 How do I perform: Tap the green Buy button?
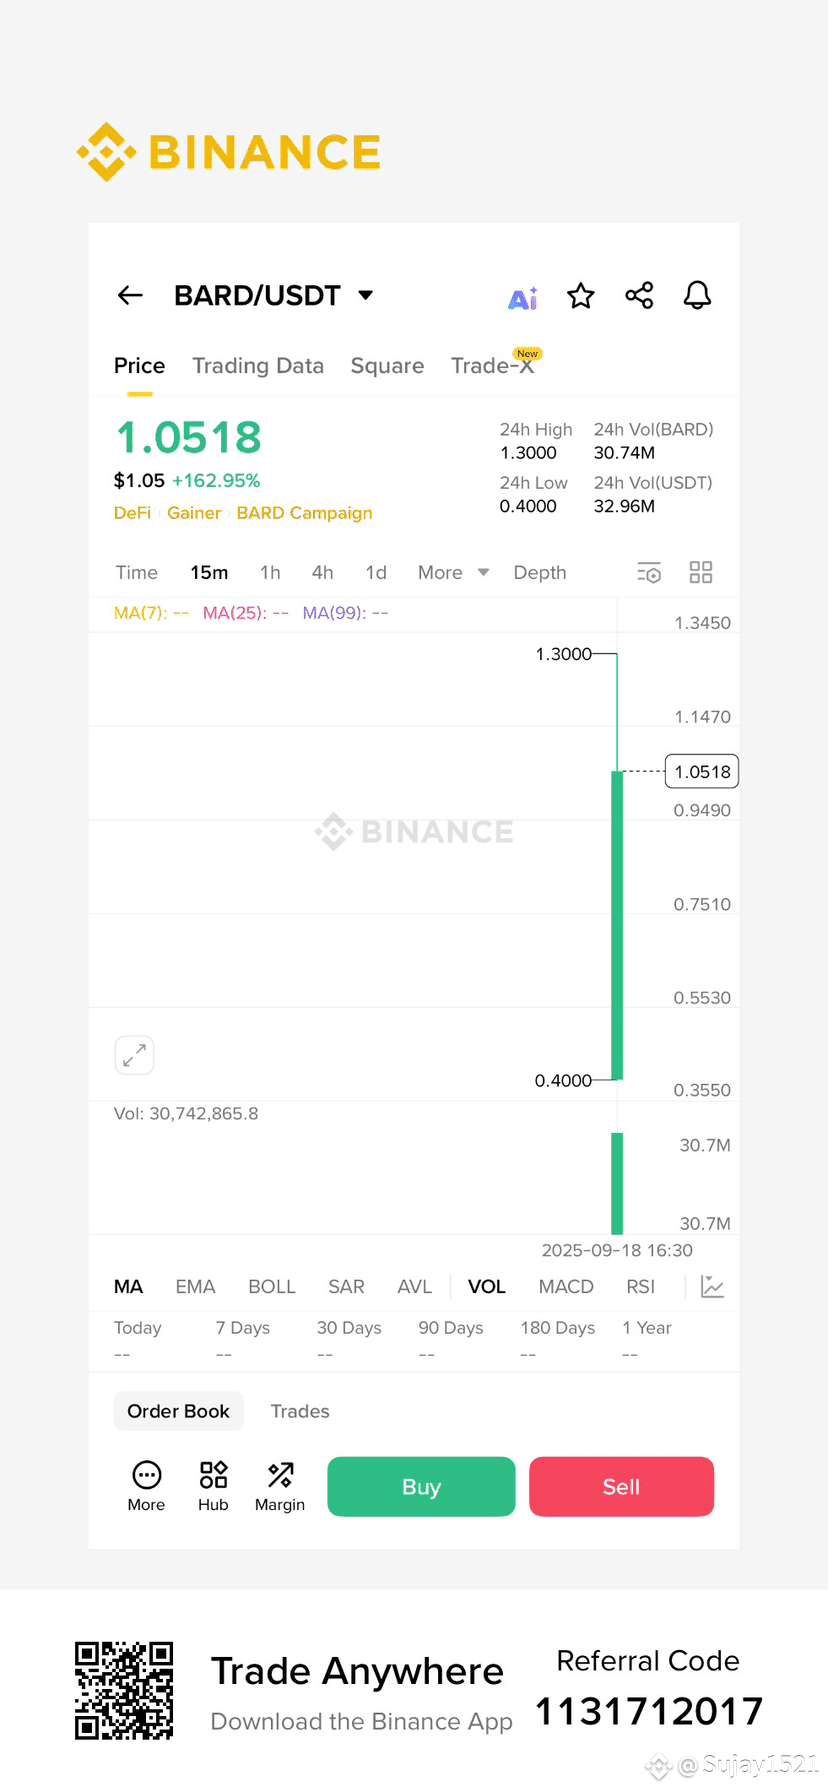pyautogui.click(x=421, y=1487)
